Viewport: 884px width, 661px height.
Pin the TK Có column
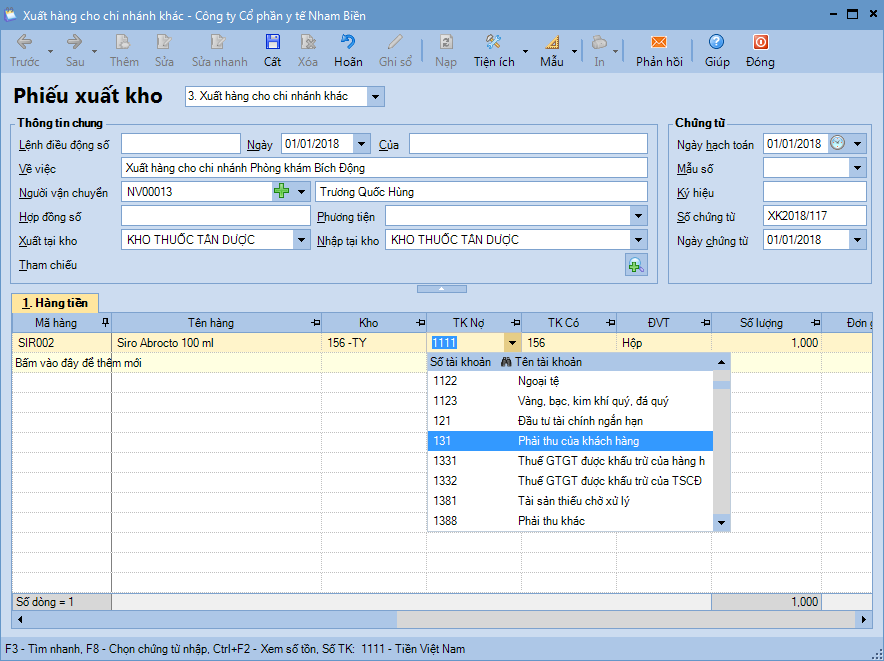(610, 323)
